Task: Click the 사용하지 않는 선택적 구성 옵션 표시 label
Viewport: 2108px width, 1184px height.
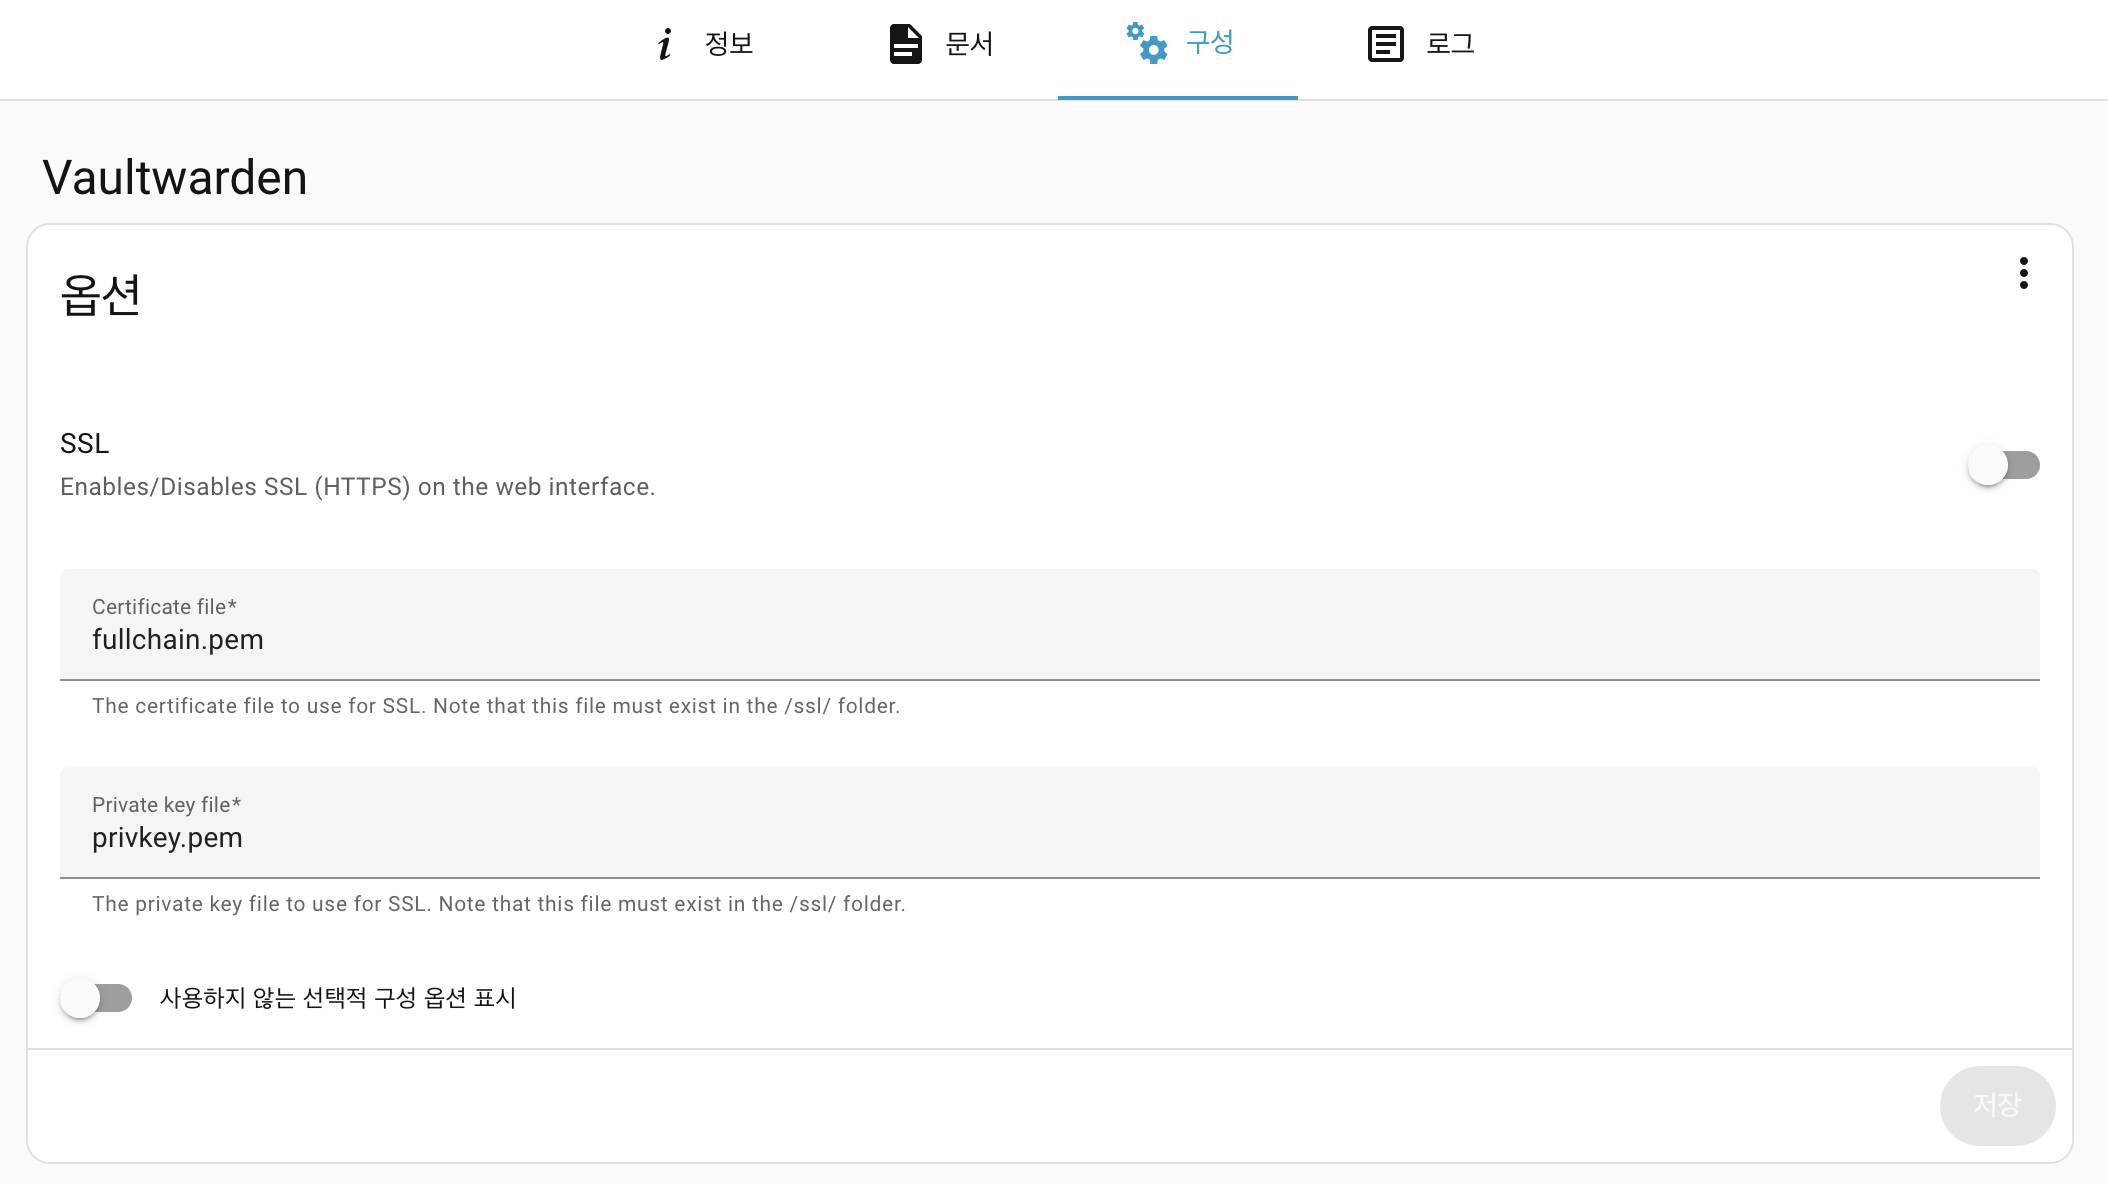Action: coord(338,998)
